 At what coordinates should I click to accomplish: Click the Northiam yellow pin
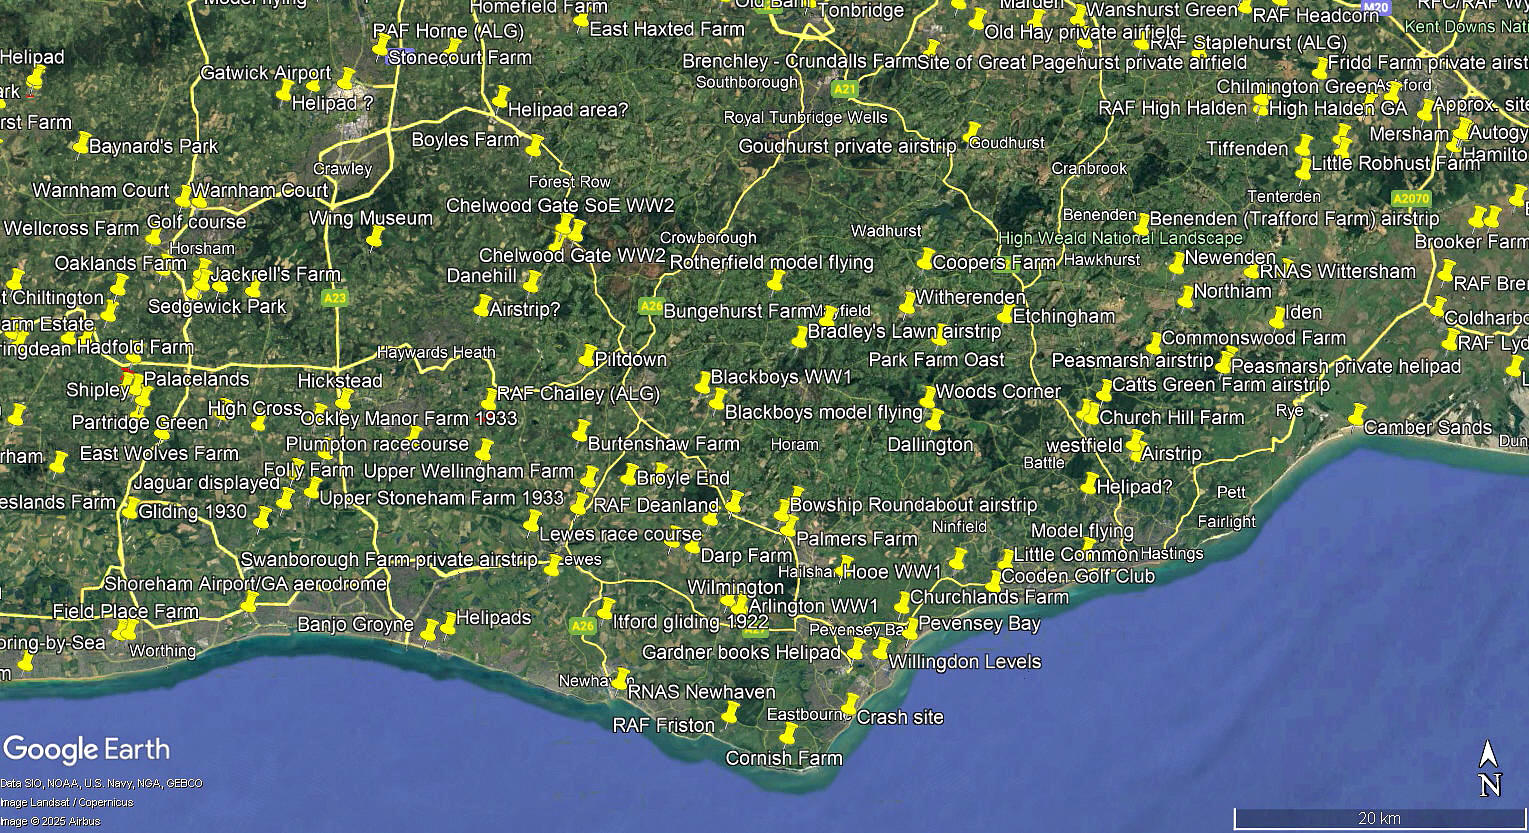pos(1186,297)
